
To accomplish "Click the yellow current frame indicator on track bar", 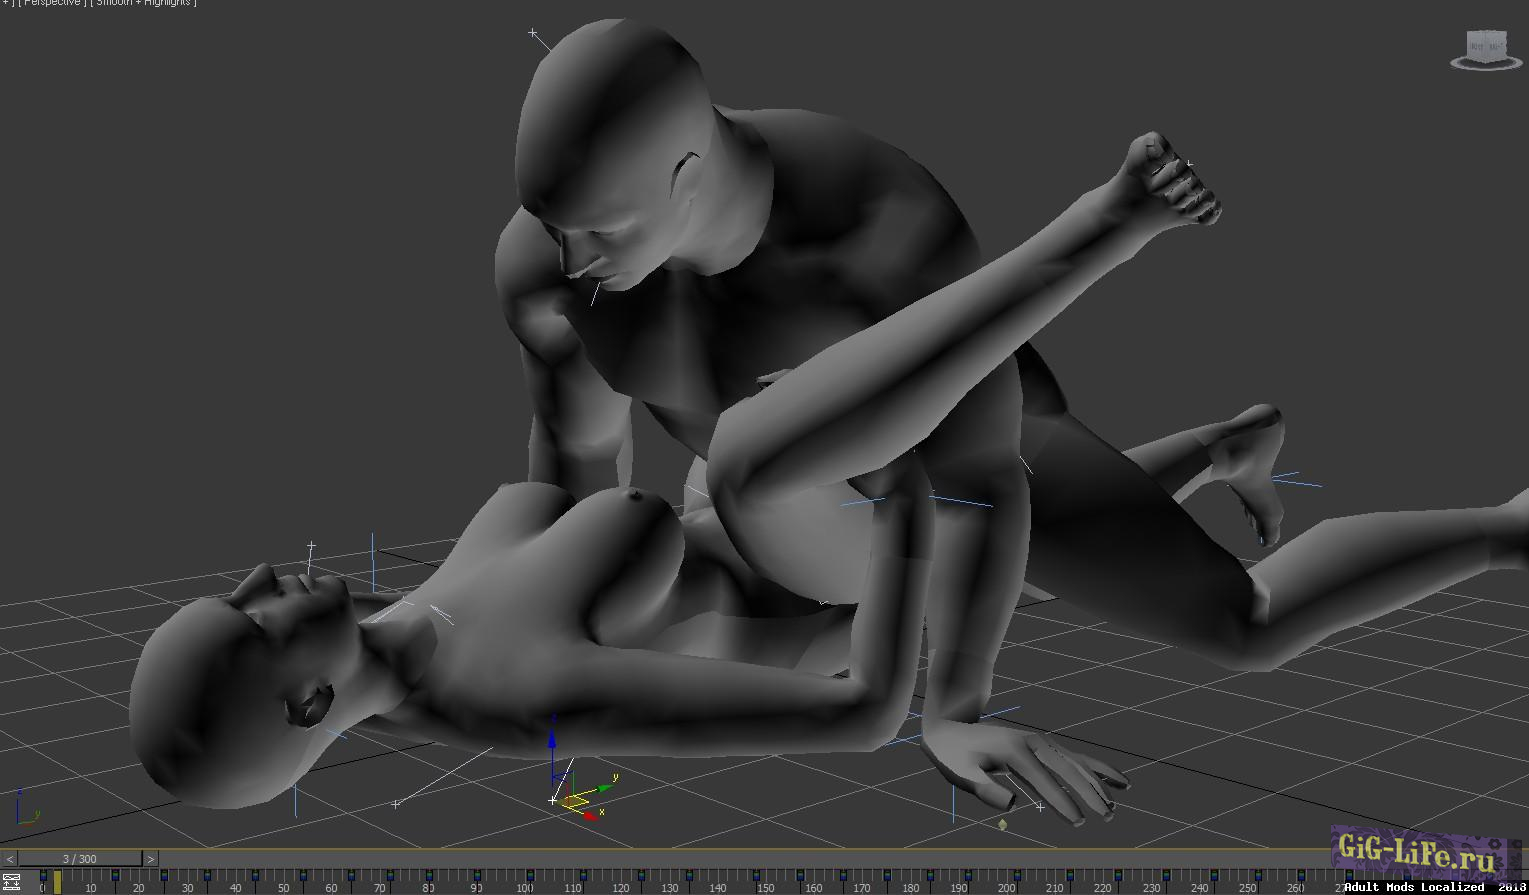I will coord(57,882).
